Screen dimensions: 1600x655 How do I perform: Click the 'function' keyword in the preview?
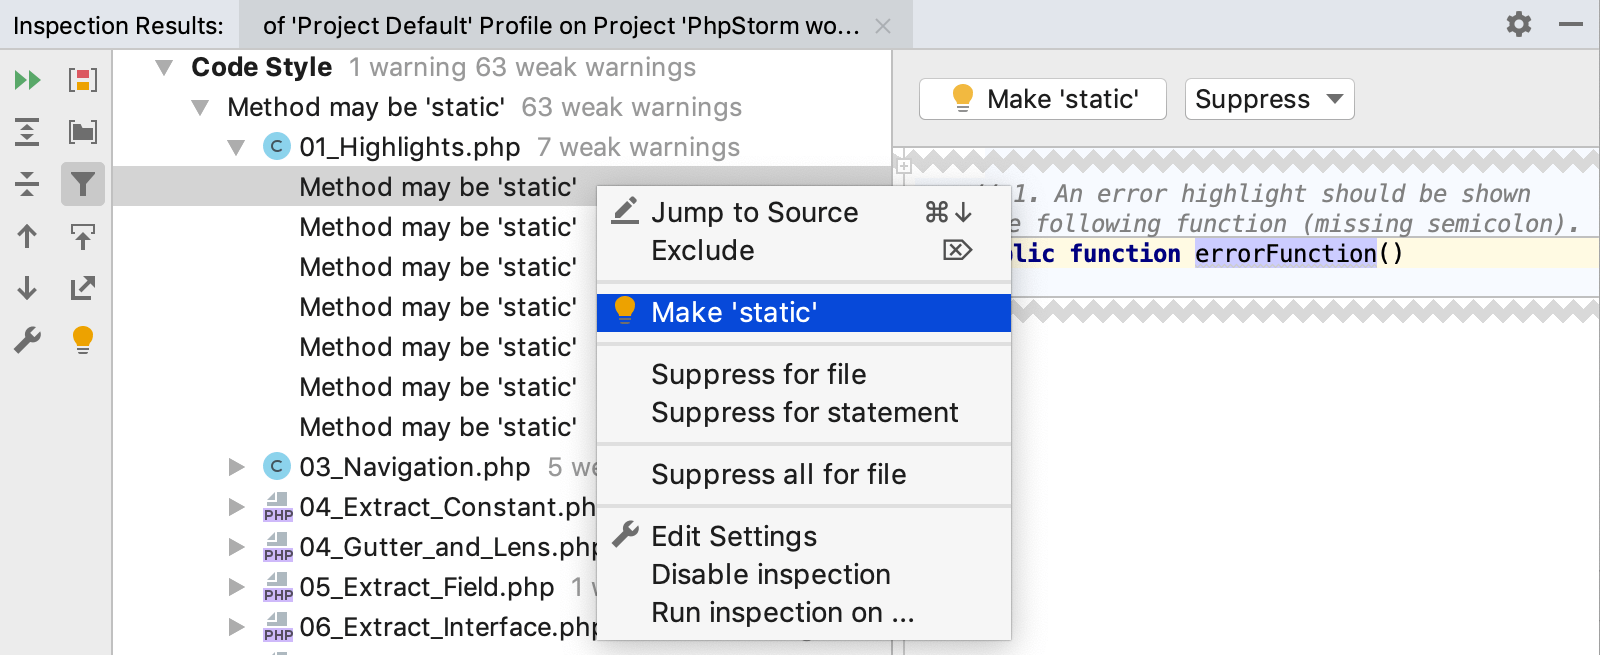coord(1125,253)
